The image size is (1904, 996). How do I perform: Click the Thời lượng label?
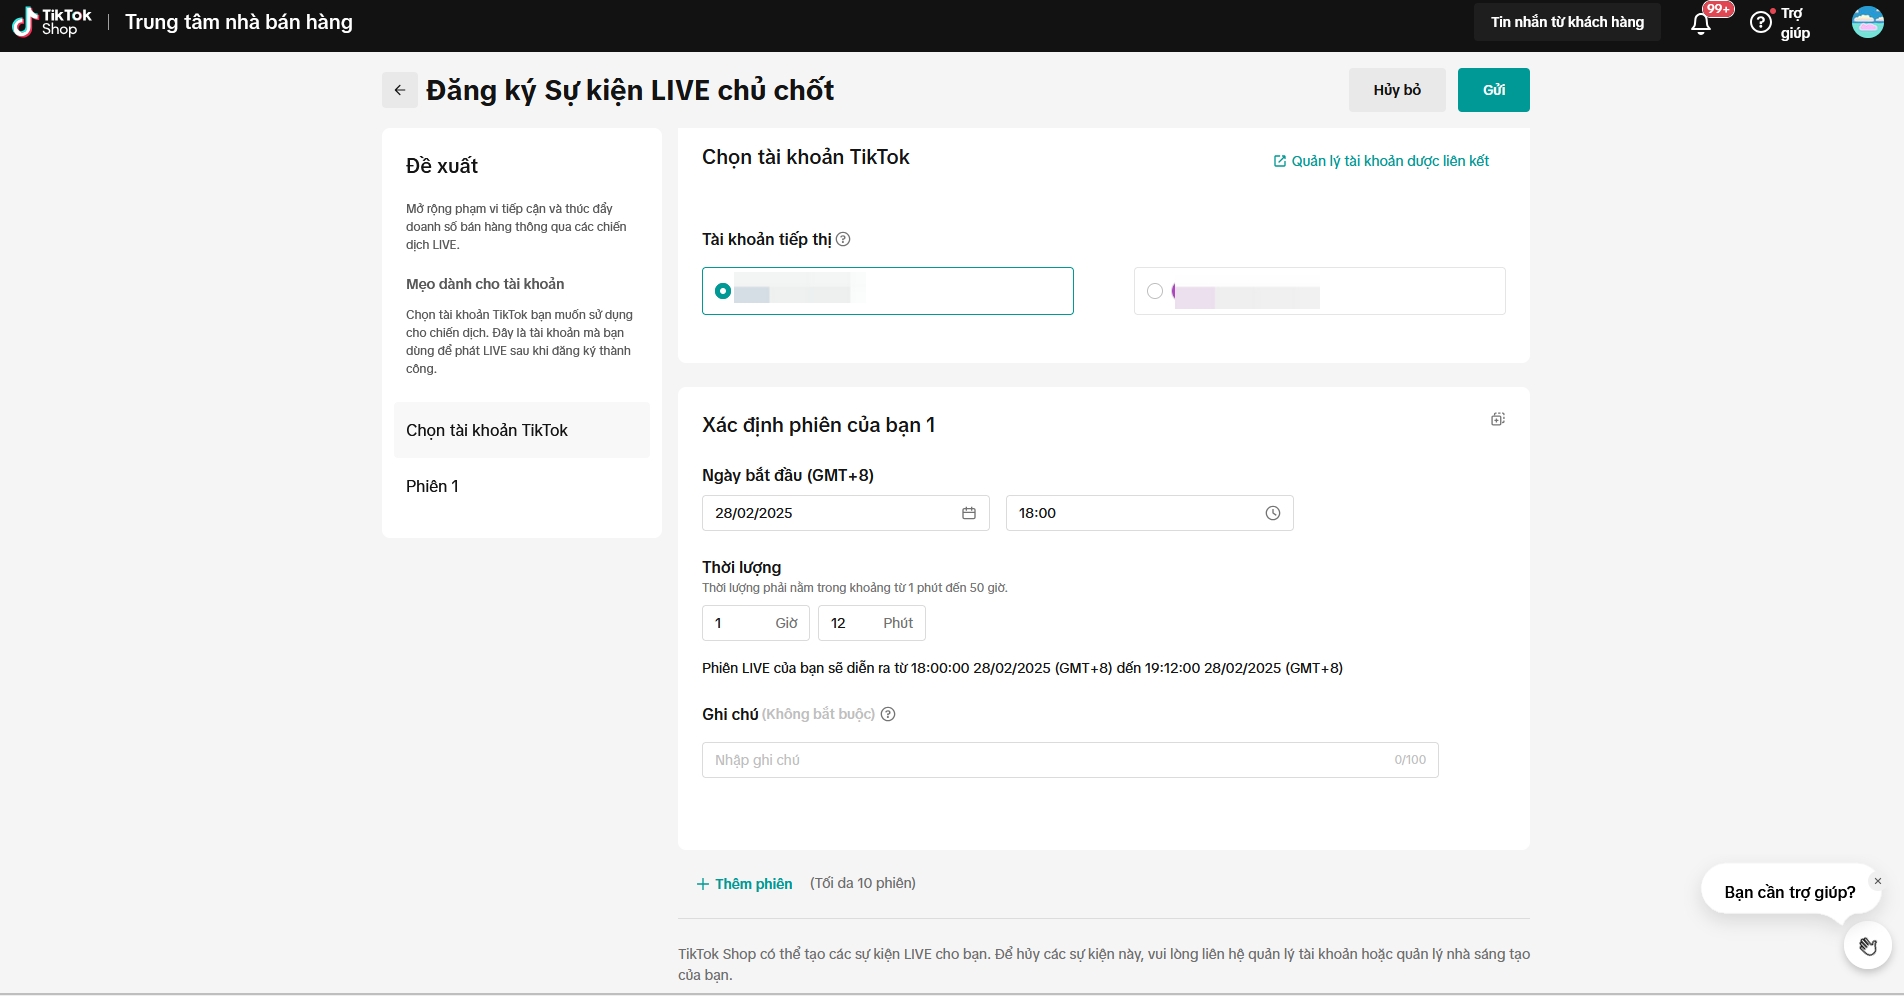742,567
